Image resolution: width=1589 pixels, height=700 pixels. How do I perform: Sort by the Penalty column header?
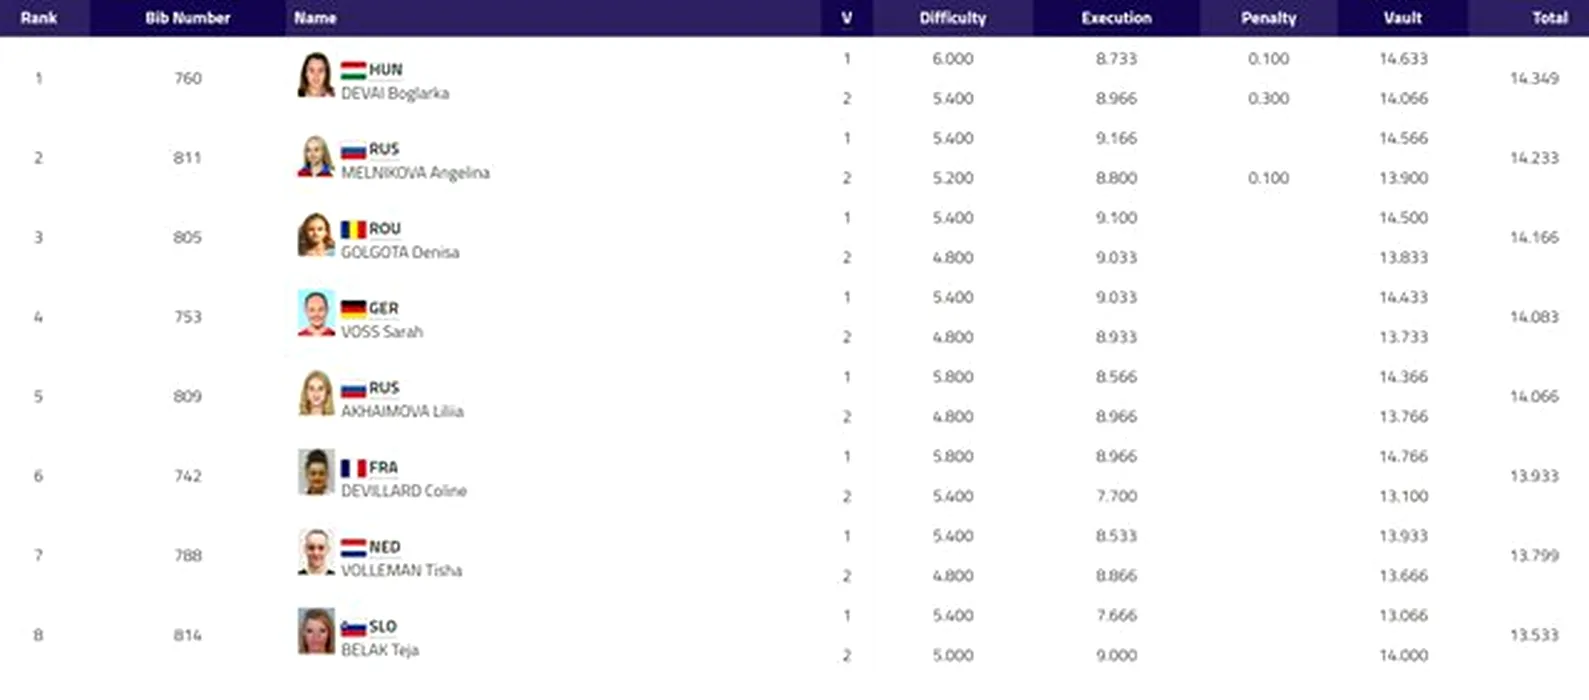click(1268, 18)
